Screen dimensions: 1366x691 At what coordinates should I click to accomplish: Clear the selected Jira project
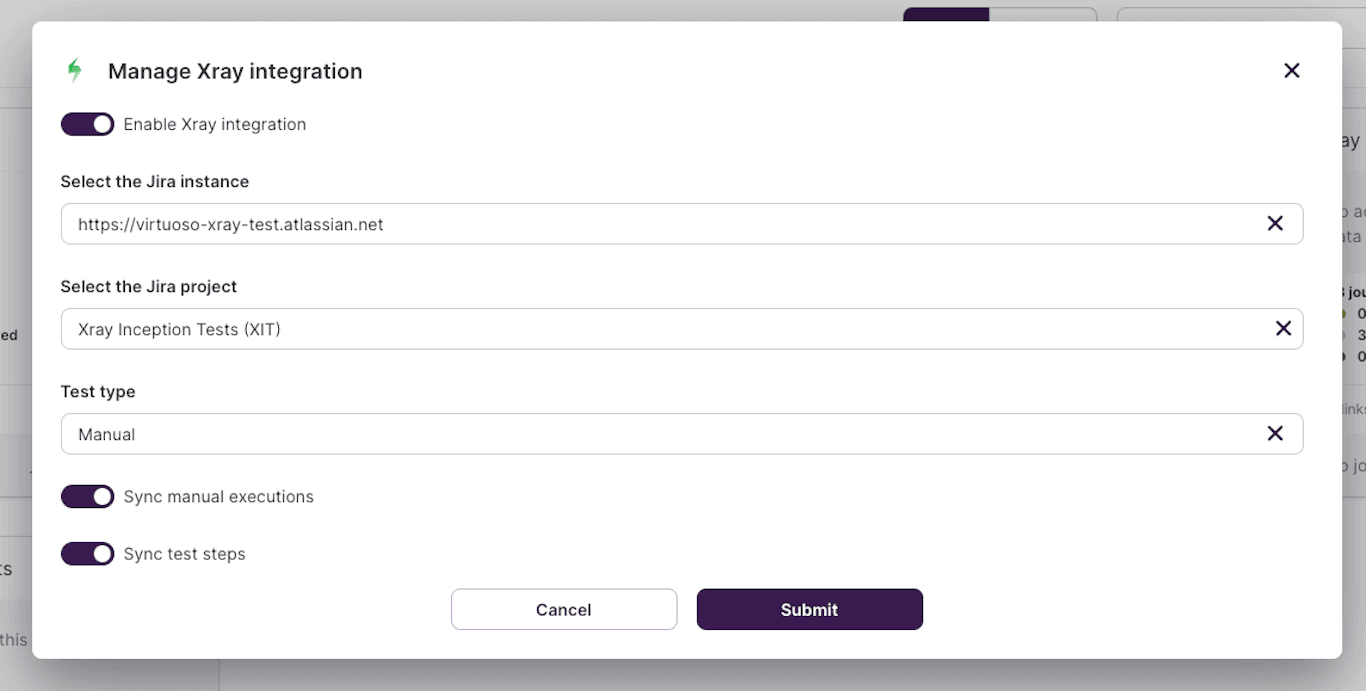click(x=1283, y=328)
